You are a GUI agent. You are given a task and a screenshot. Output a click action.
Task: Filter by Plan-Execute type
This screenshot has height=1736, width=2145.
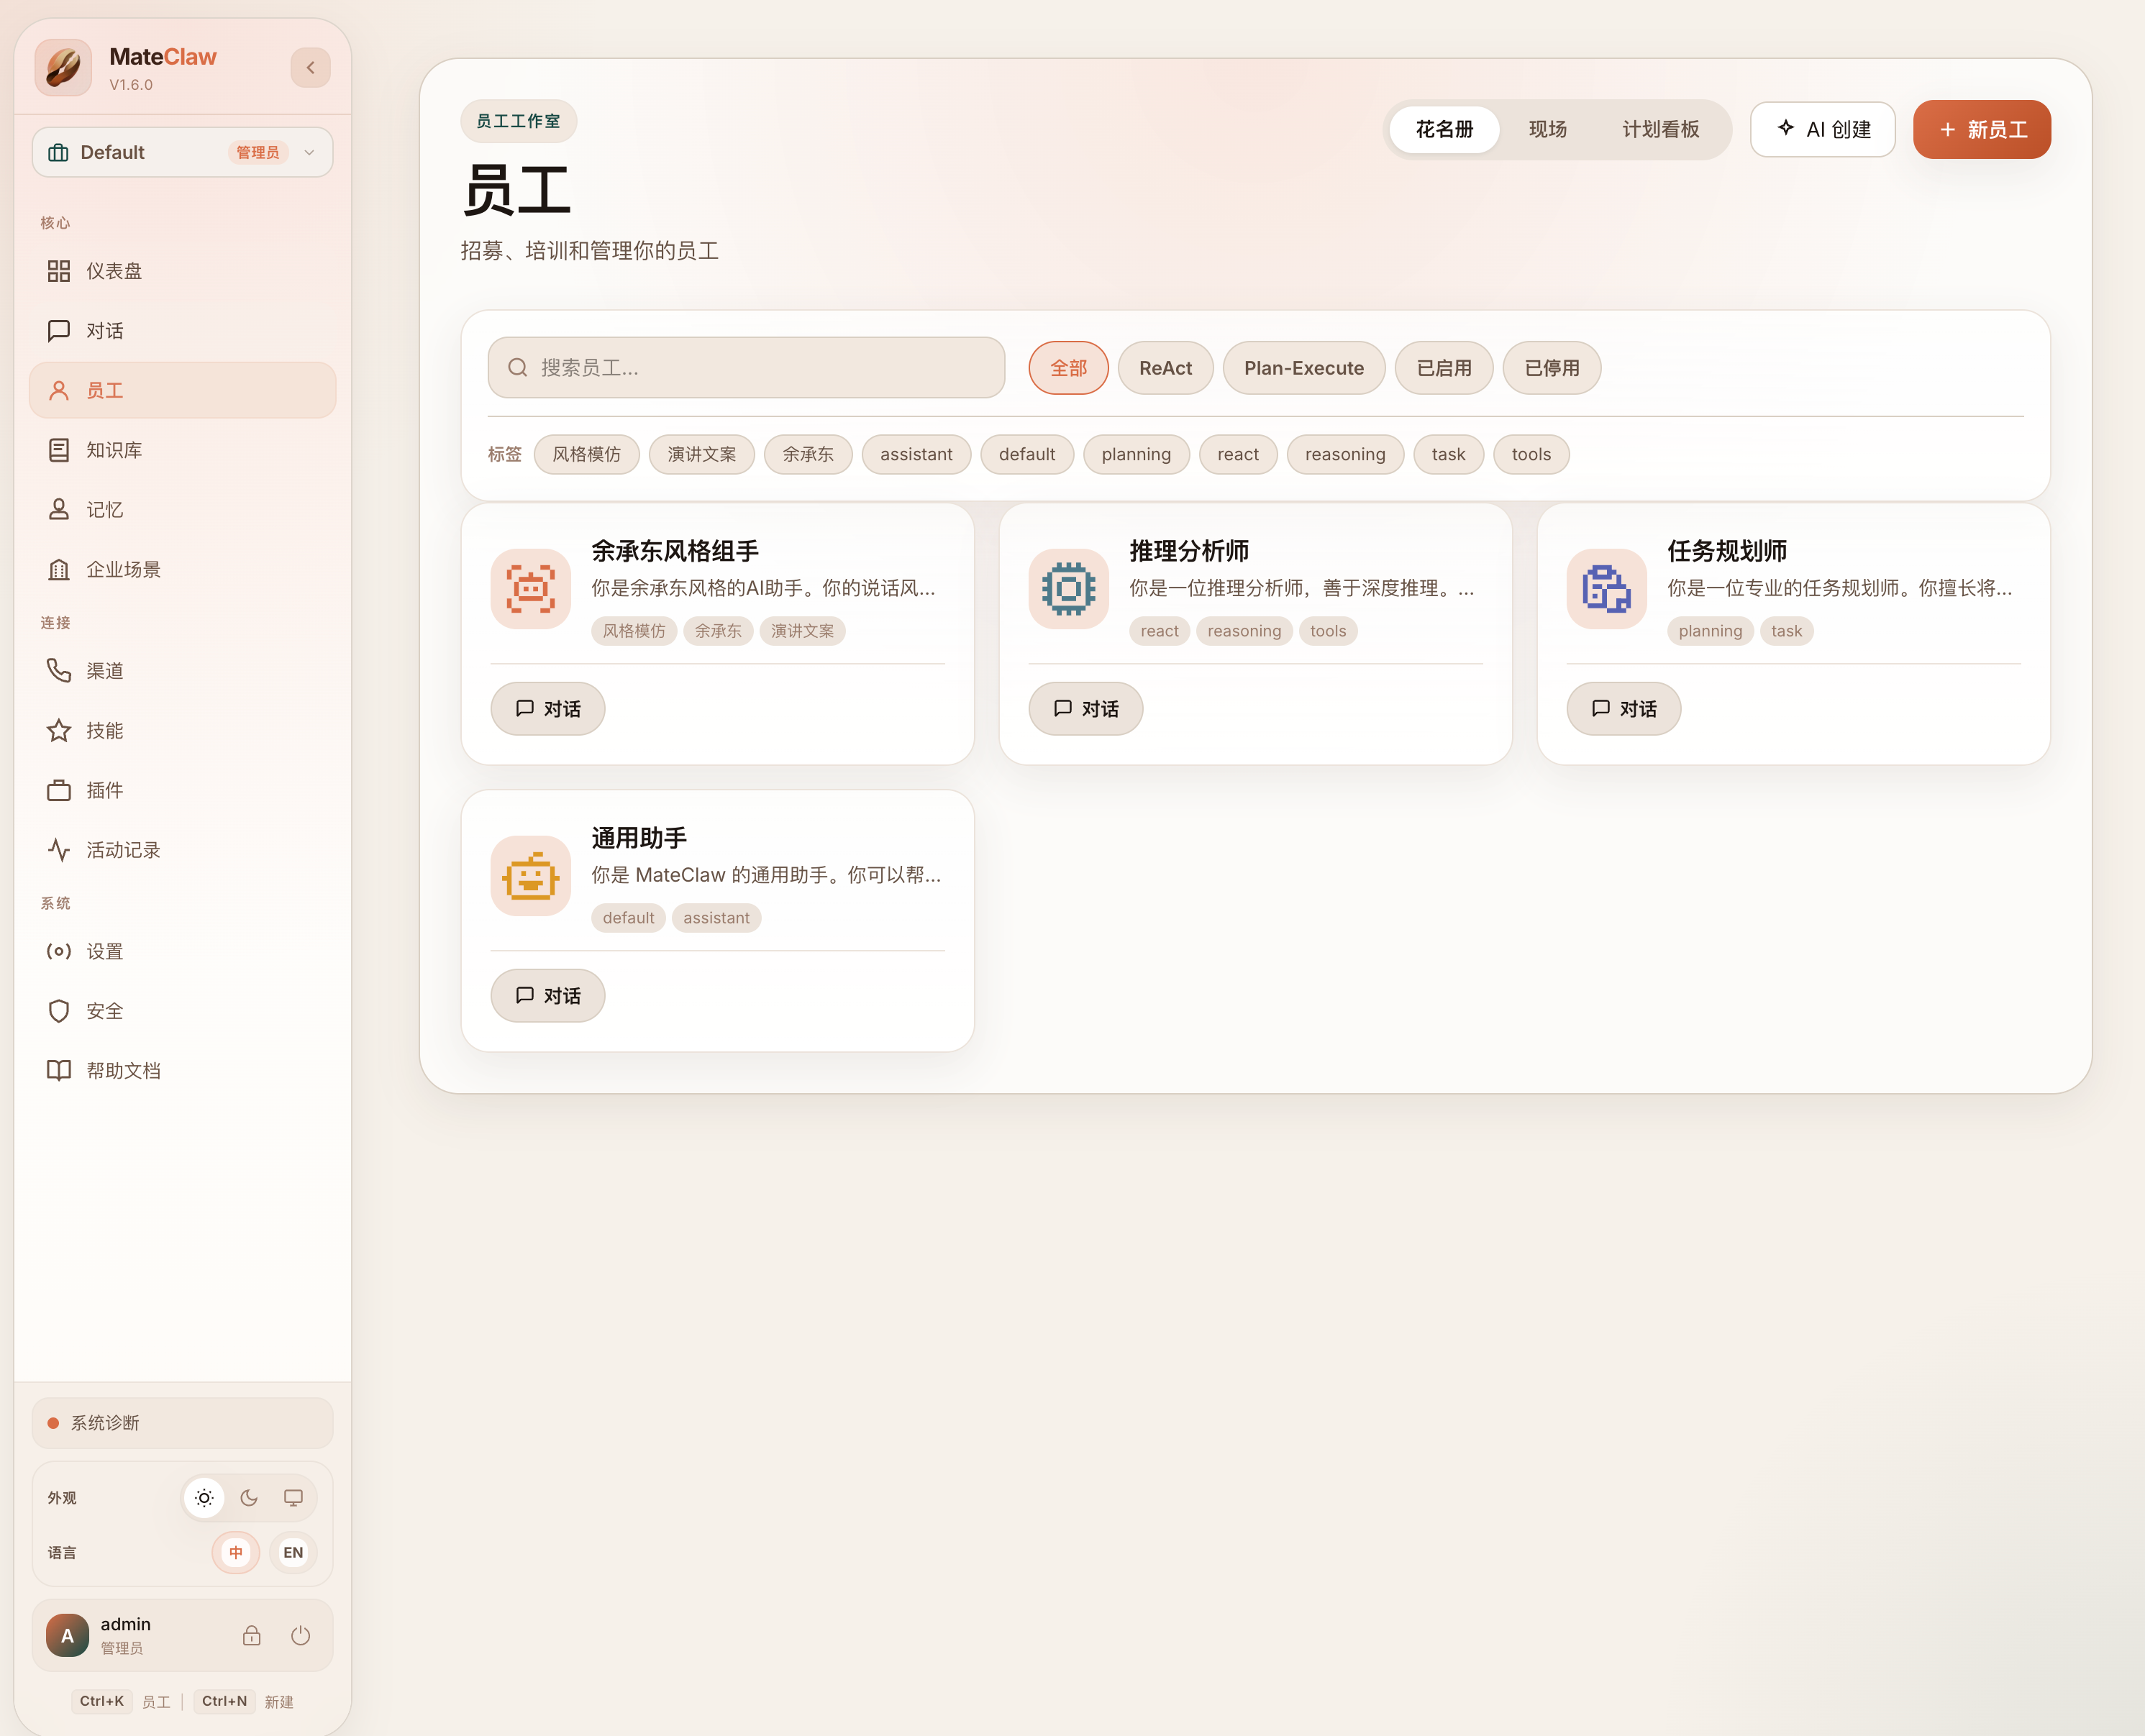tap(1304, 368)
